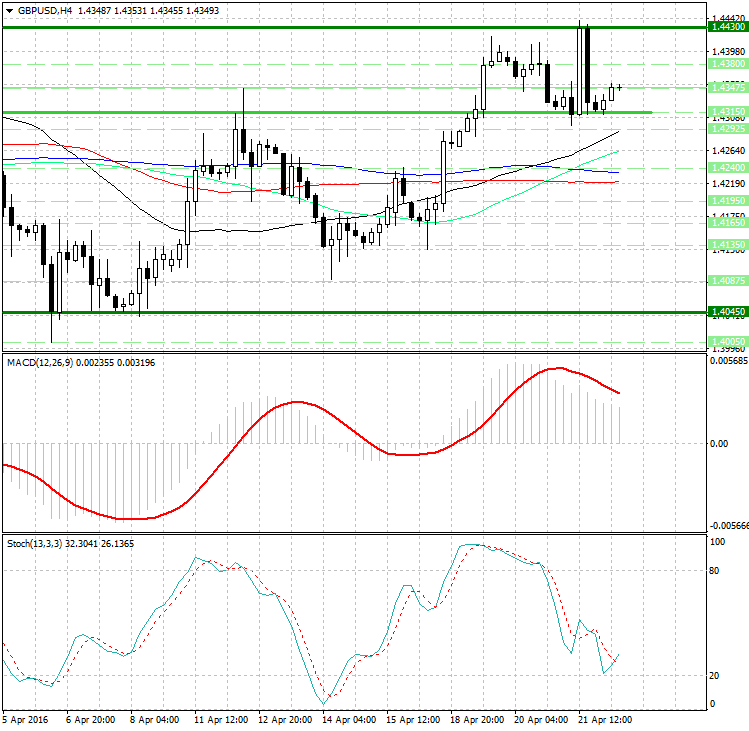This screenshot has height=731, width=749.
Task: Select the 1.44300 resistance level label
Action: point(726,27)
